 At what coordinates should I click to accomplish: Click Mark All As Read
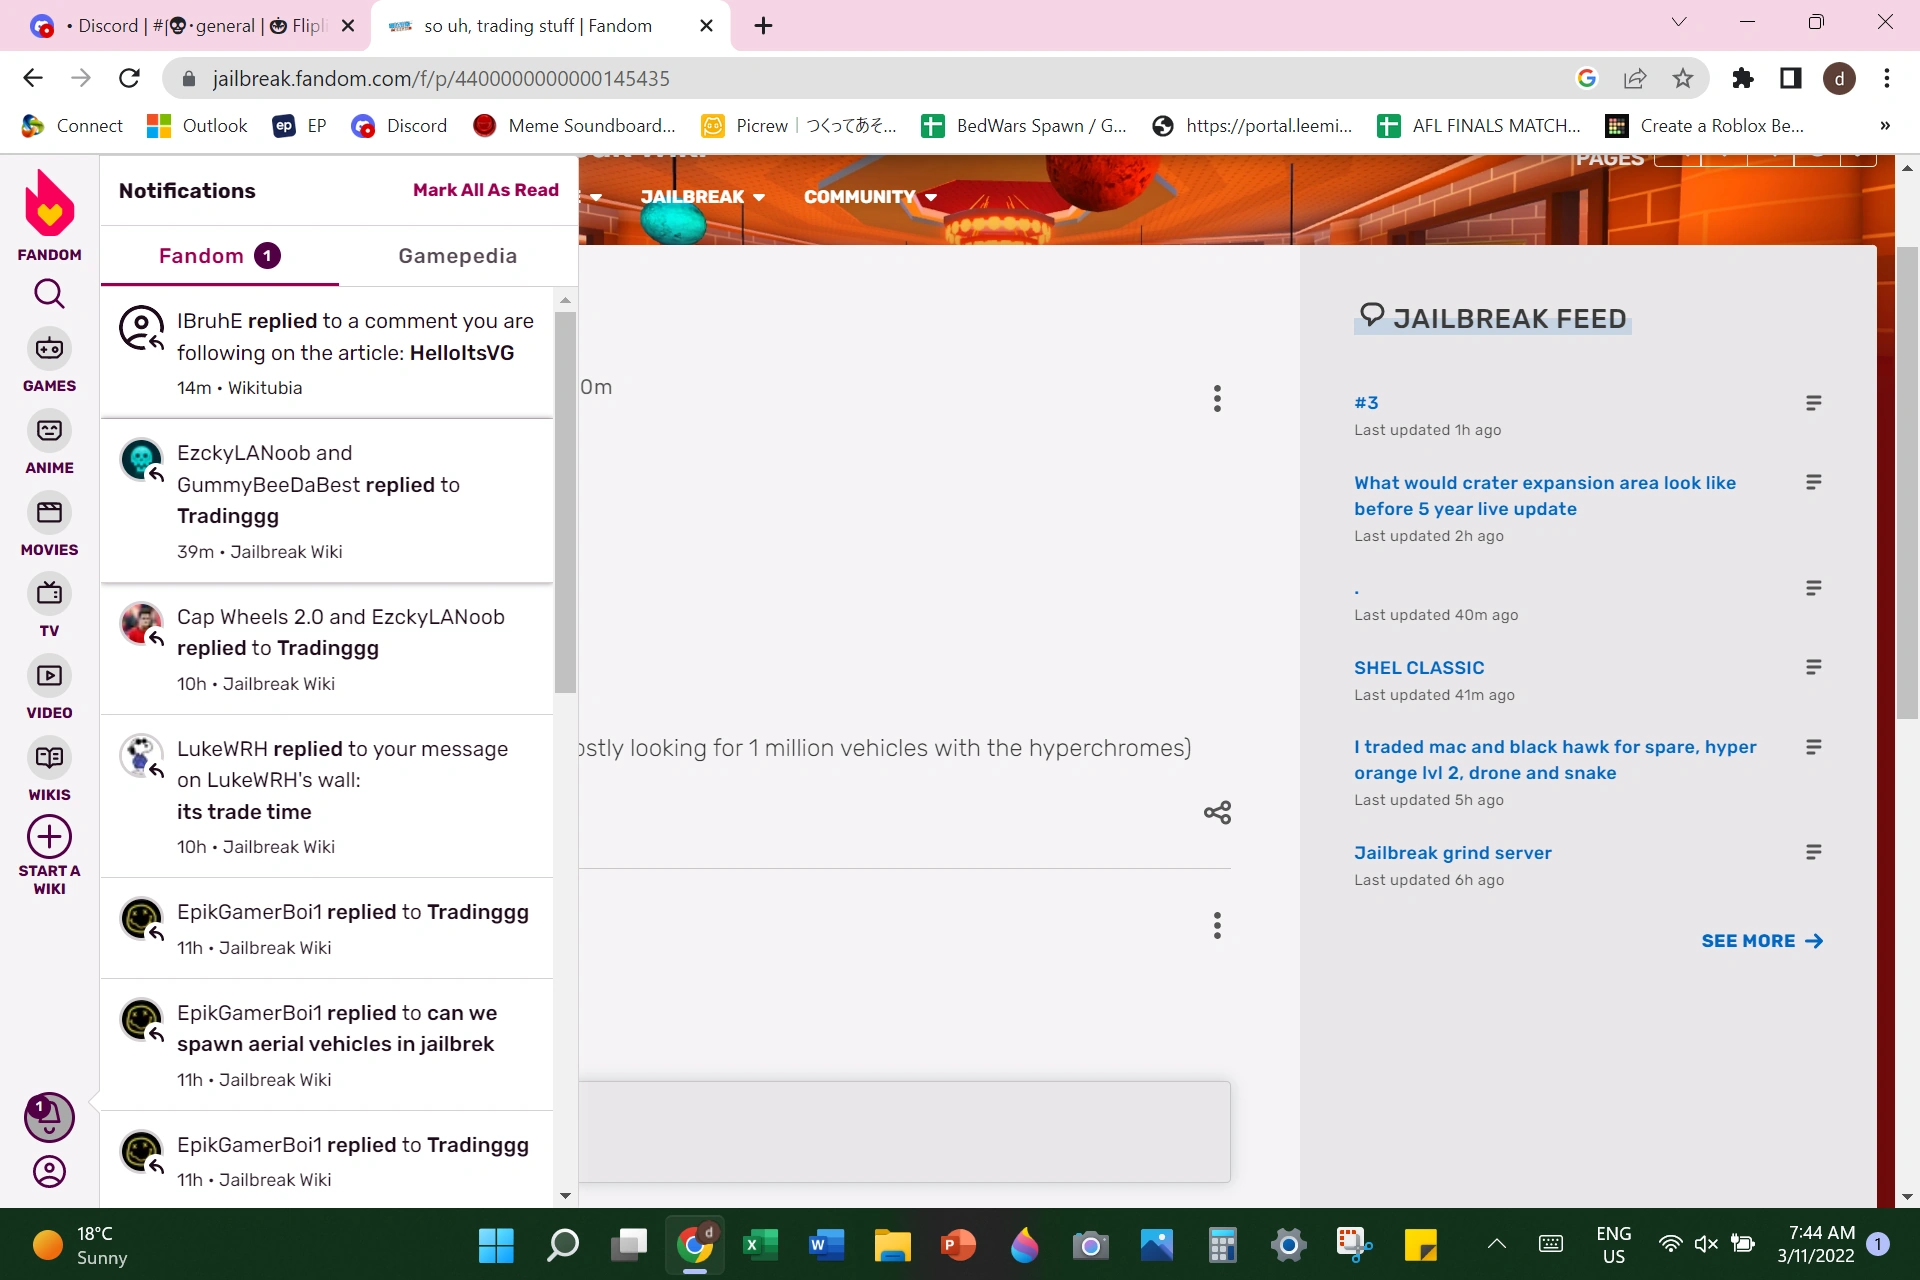(x=486, y=190)
